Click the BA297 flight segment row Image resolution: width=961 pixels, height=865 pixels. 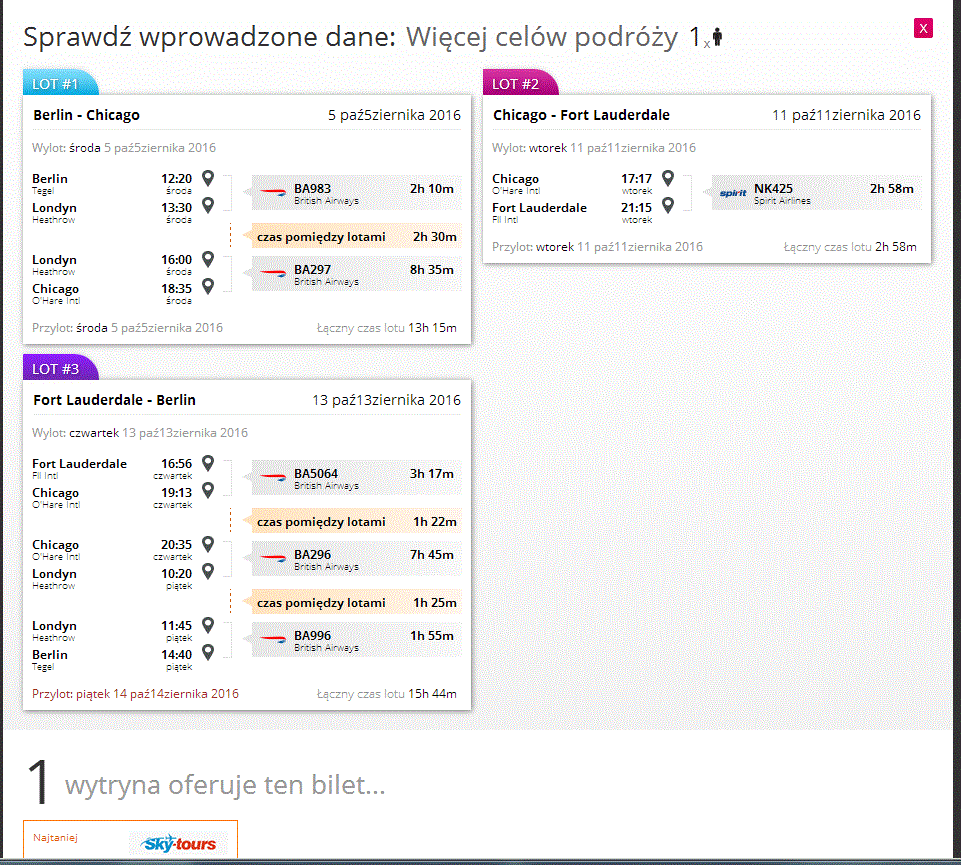tap(356, 274)
